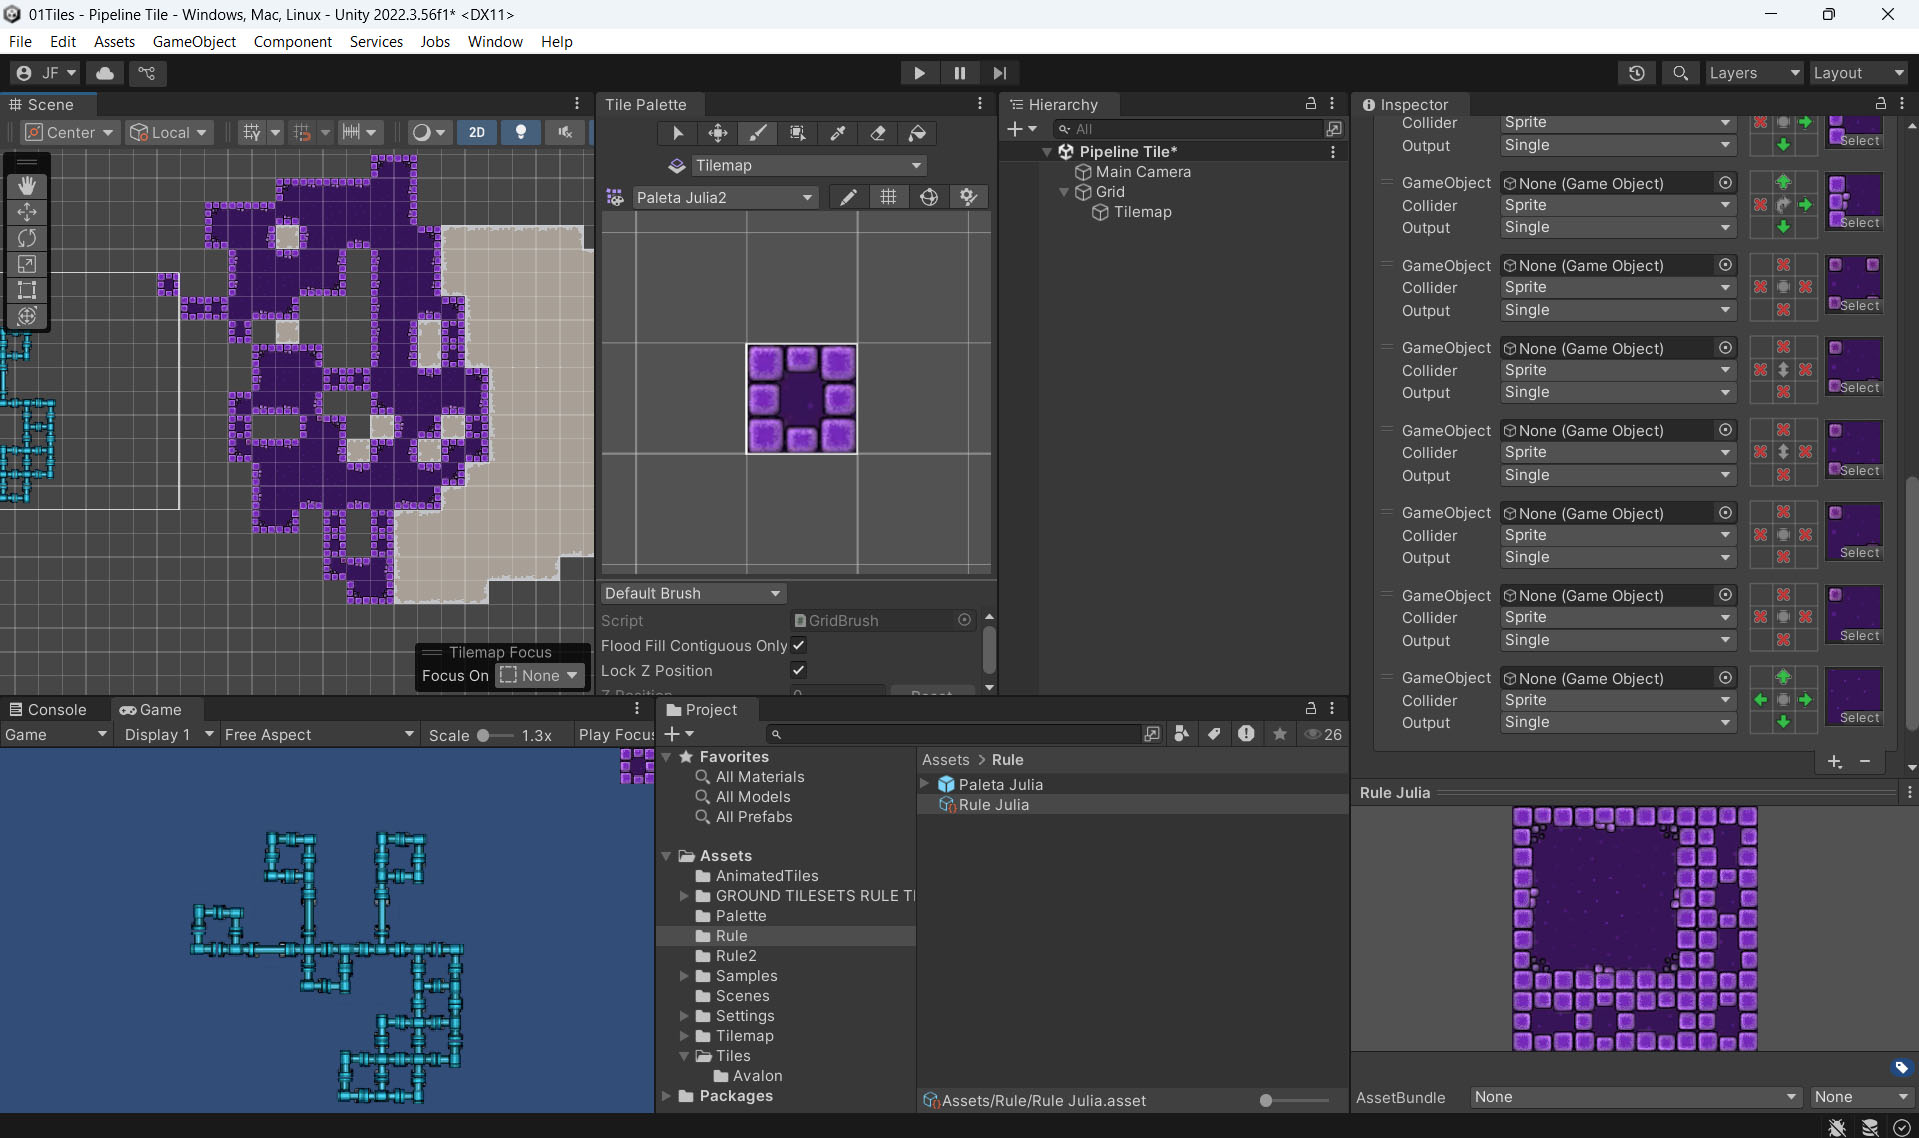Open the Default Brush dropdown
The width and height of the screenshot is (1919, 1138).
pos(692,593)
